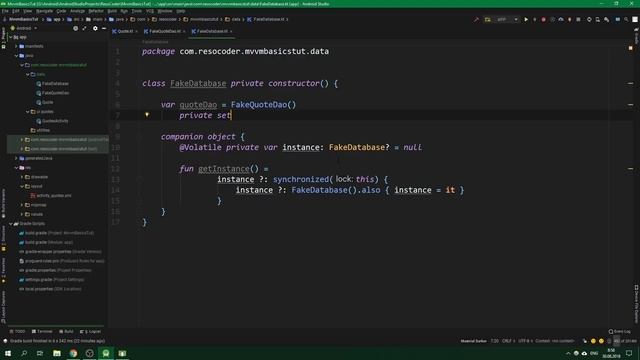The image size is (640, 360).
Task: Click the Attach debugger icon
Action: (569, 19)
